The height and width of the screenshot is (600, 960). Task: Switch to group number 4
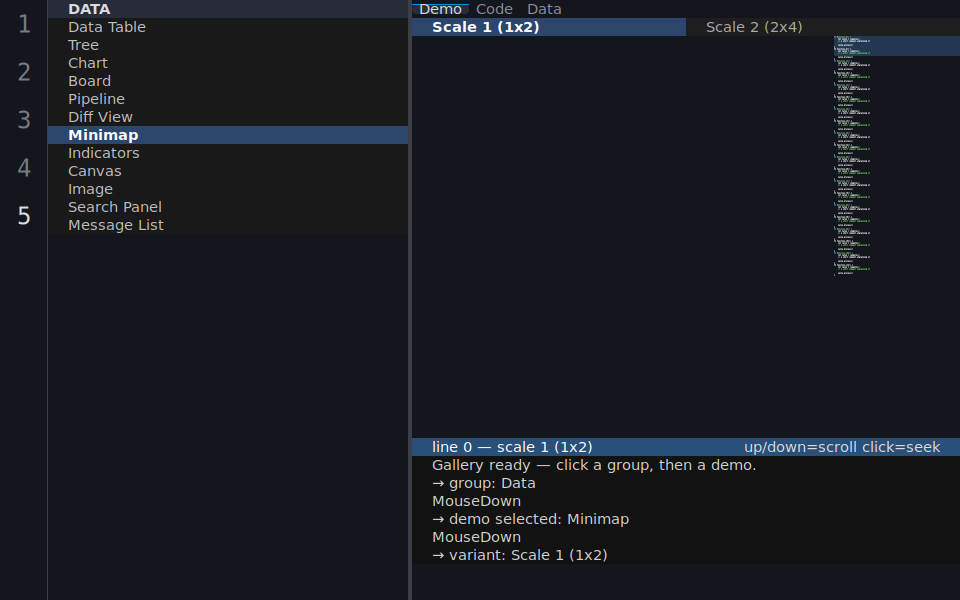point(24,168)
